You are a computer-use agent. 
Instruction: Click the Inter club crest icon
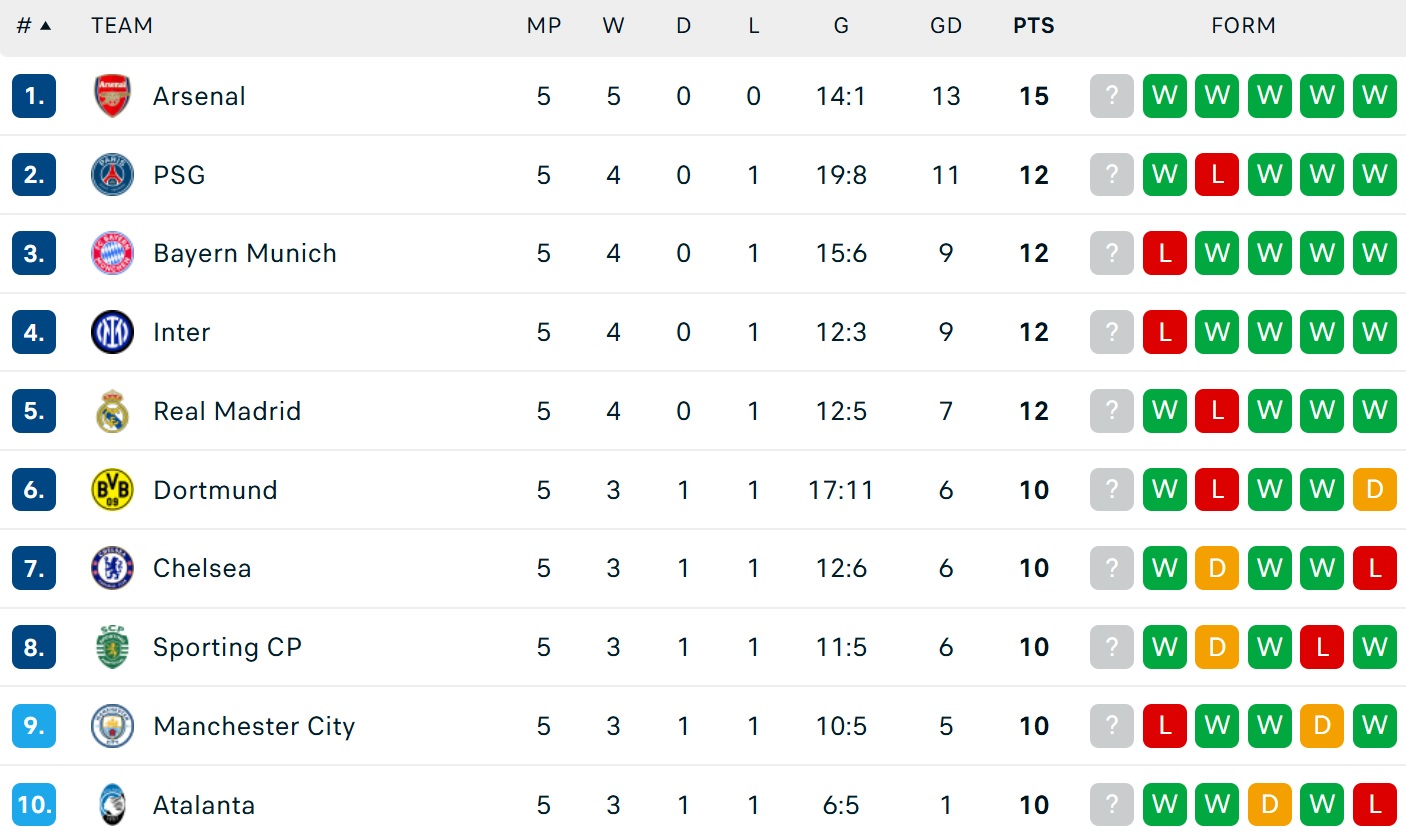[x=112, y=332]
